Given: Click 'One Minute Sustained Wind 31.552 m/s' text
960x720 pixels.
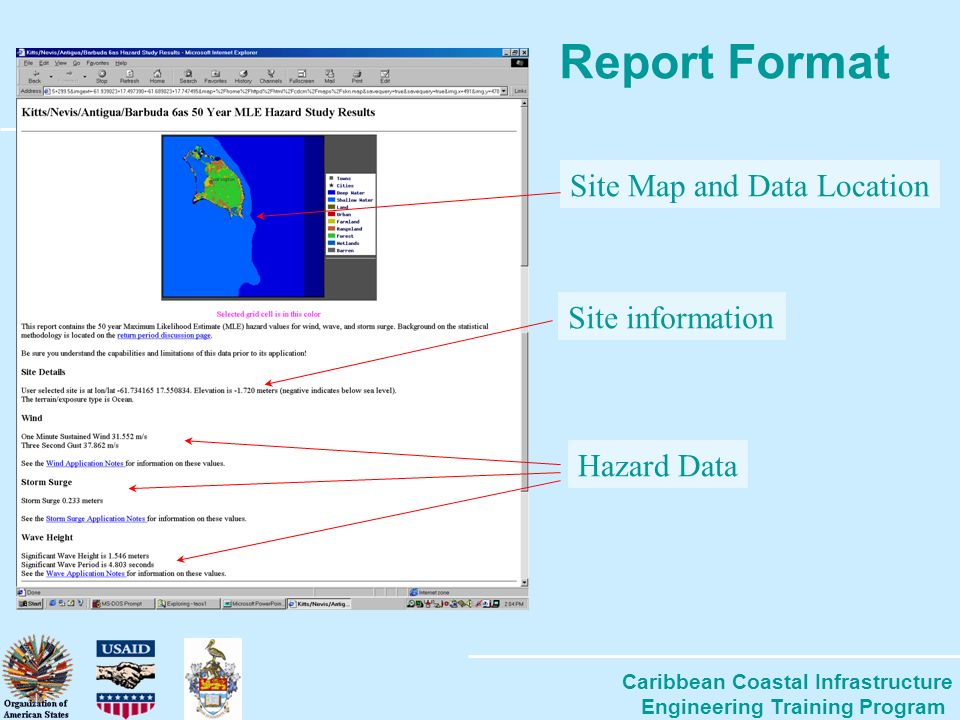Looking at the screenshot, I should click(84, 437).
